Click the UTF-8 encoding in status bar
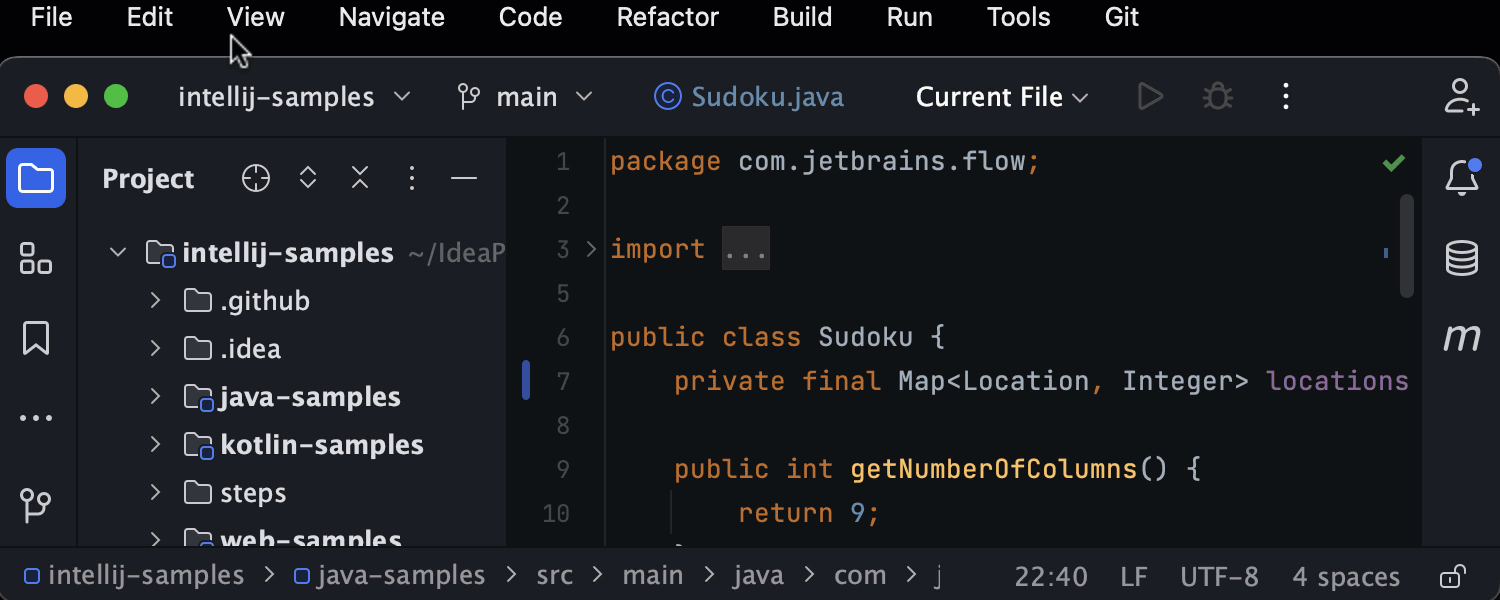This screenshot has width=1500, height=600. click(x=1219, y=577)
